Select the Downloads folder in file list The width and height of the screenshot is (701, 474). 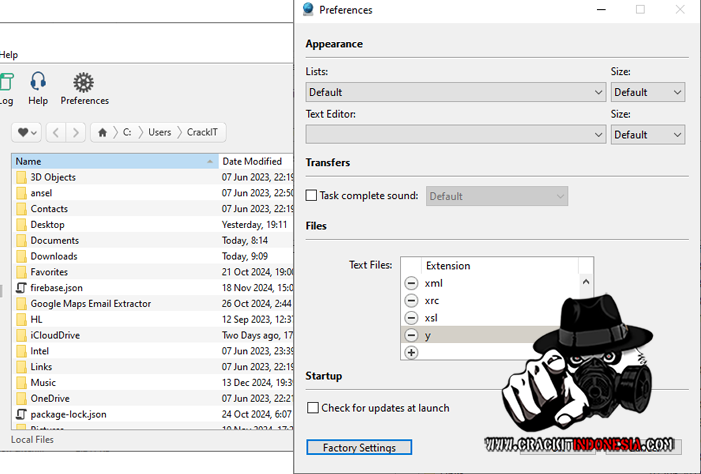tap(53, 256)
